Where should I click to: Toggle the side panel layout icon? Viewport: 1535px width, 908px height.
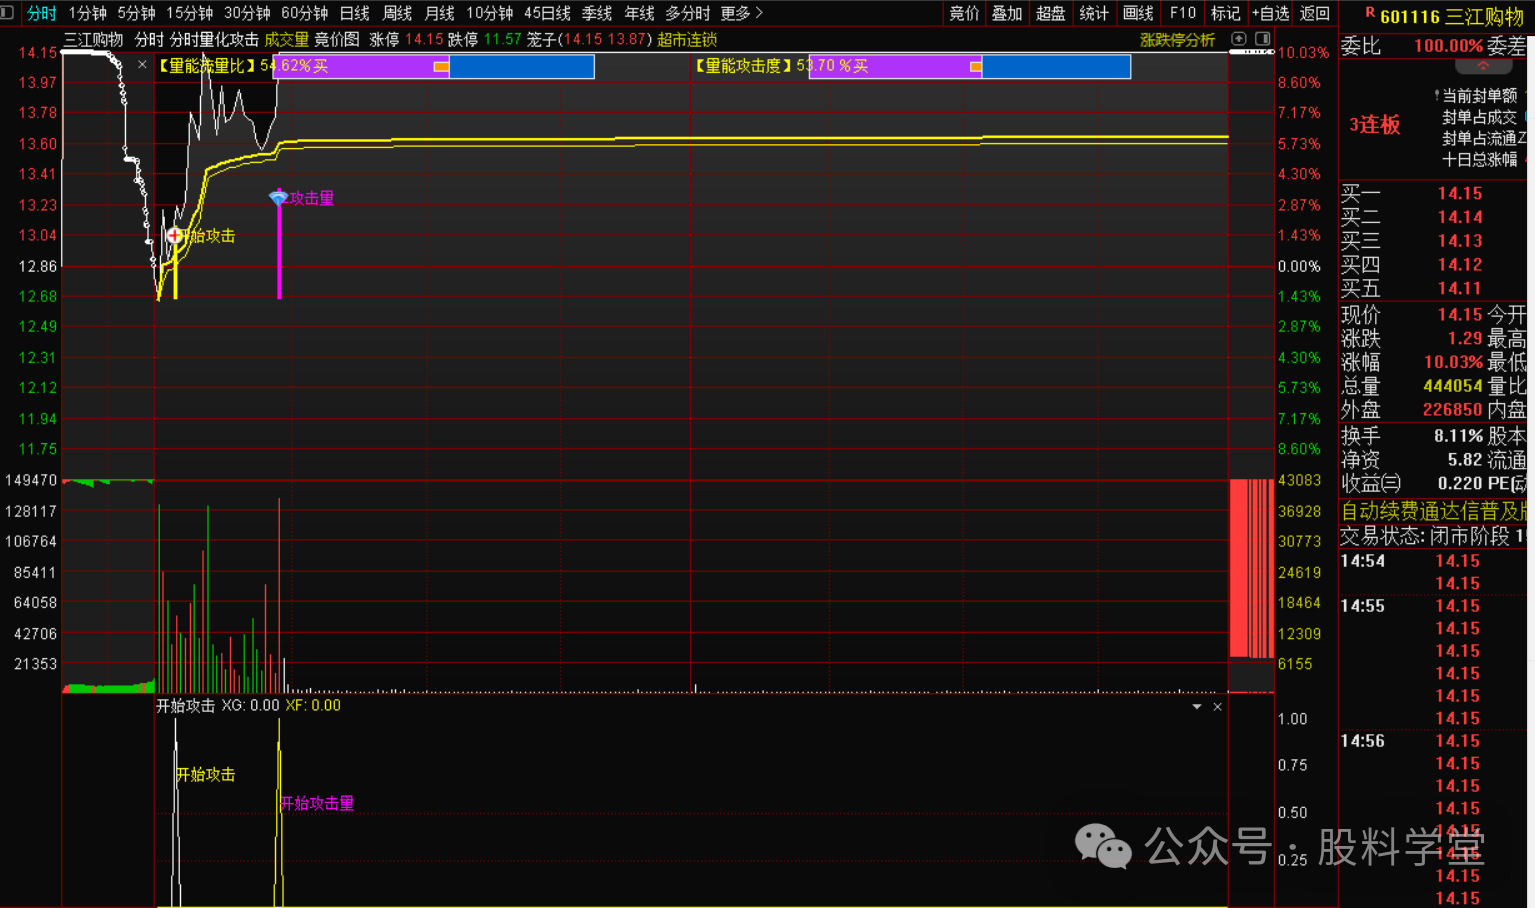point(1263,39)
